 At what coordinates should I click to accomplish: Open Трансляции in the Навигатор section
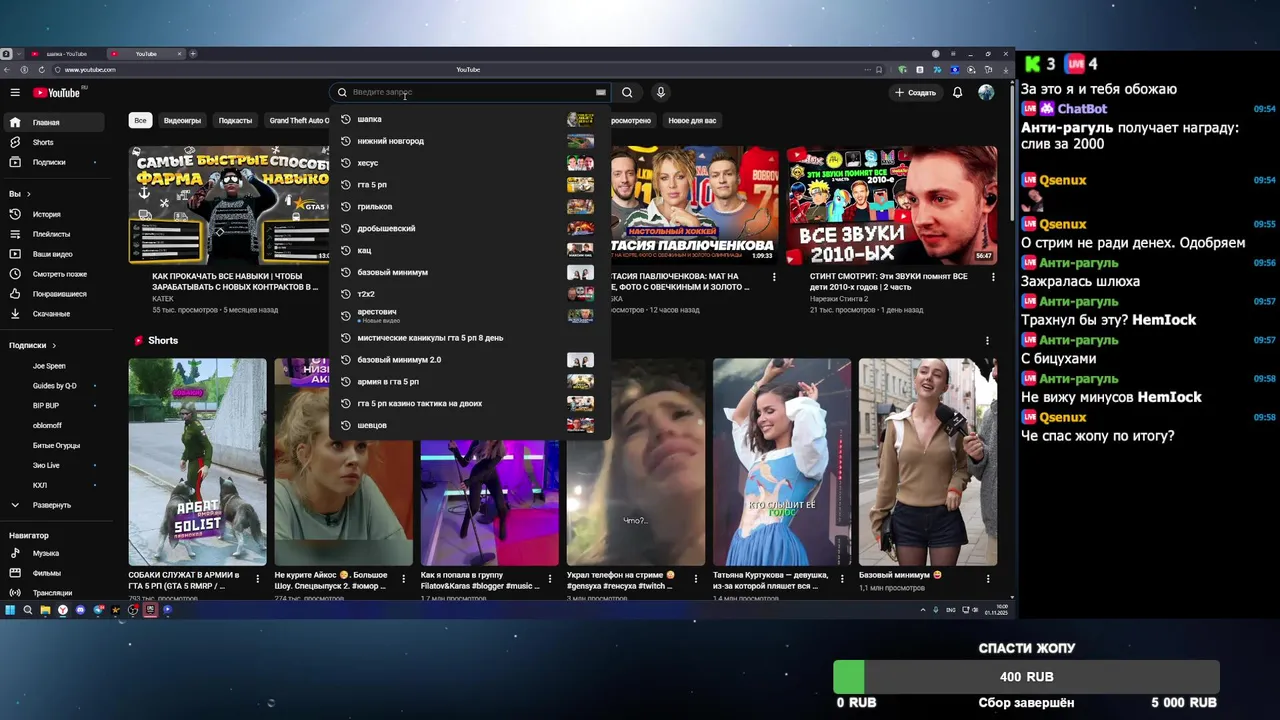coord(55,593)
